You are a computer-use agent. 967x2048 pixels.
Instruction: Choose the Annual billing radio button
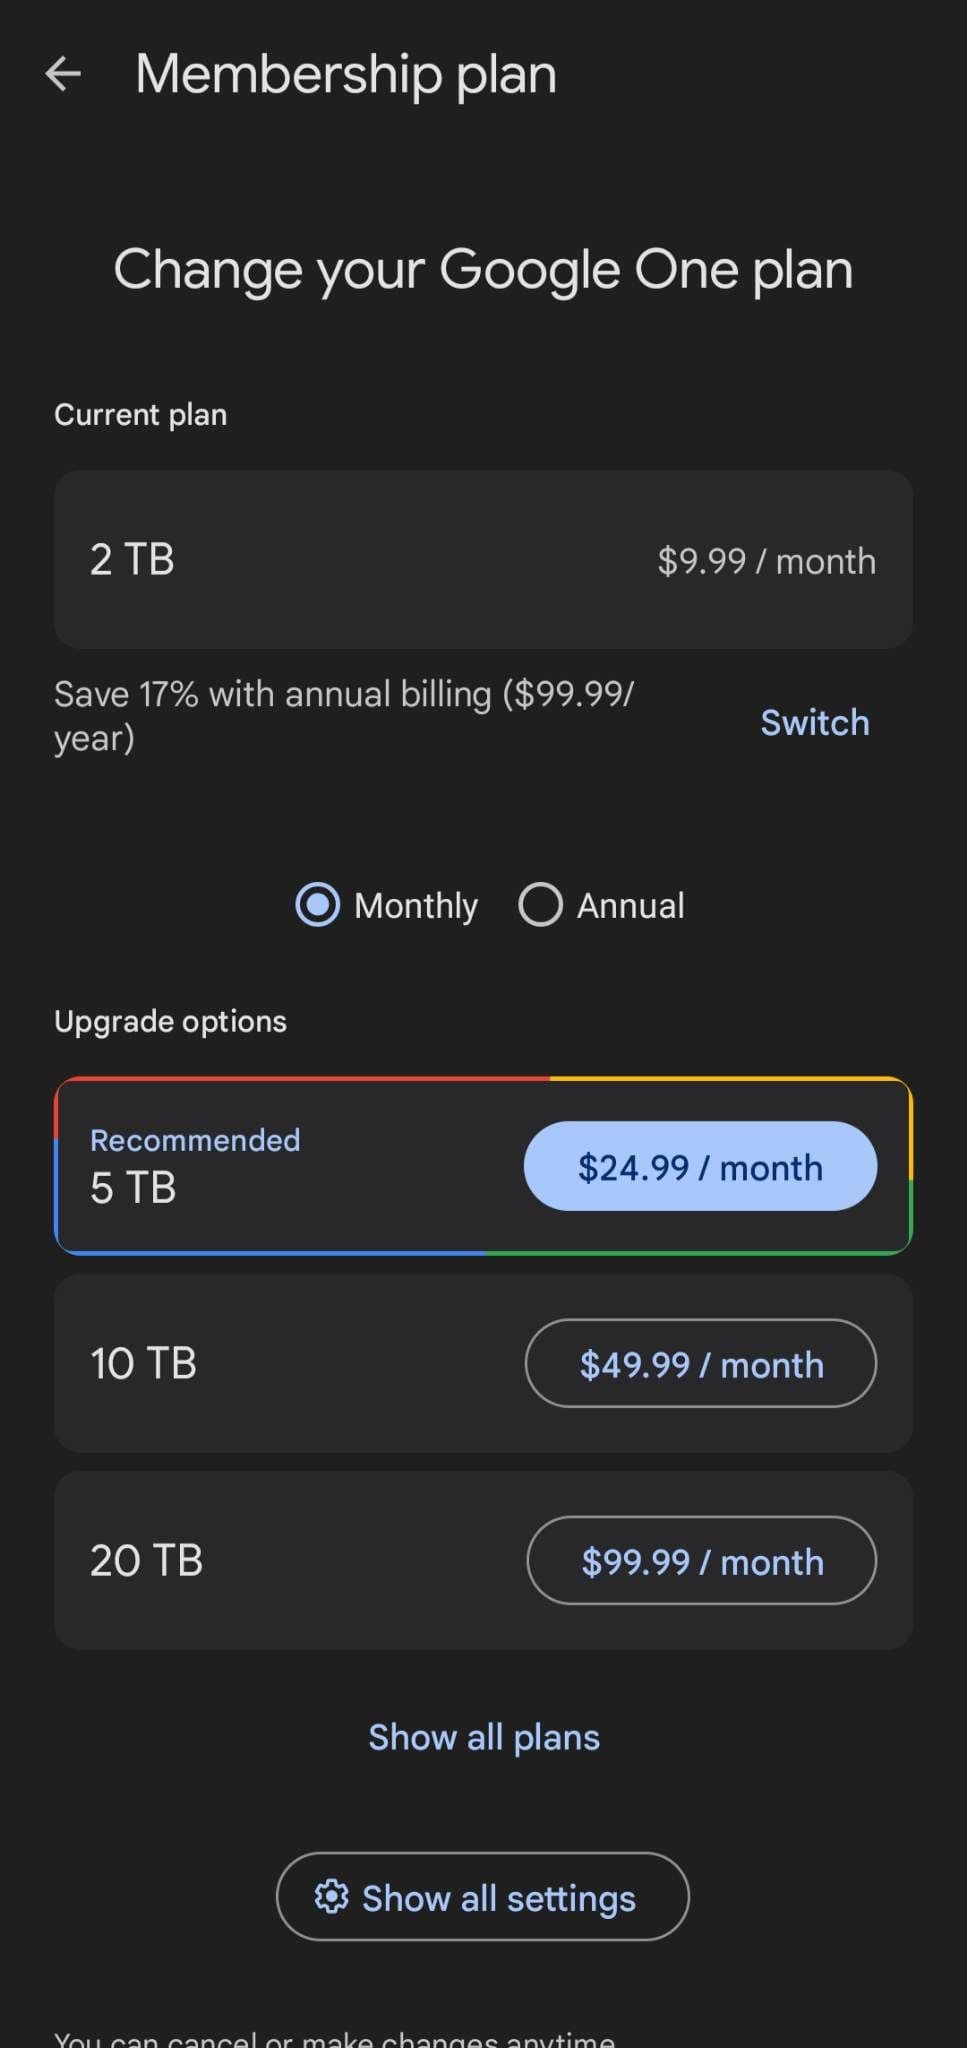[540, 905]
